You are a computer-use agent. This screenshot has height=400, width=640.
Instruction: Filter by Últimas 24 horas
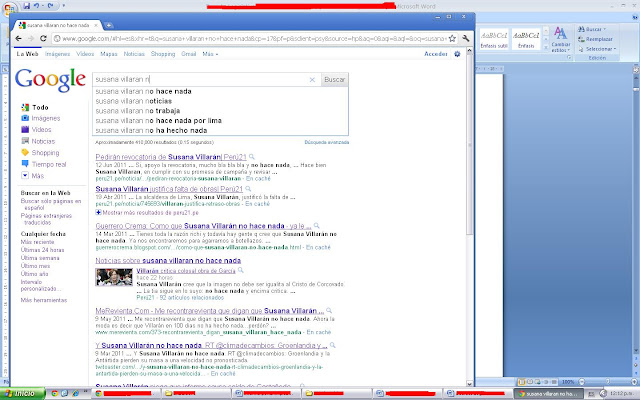coord(42,250)
